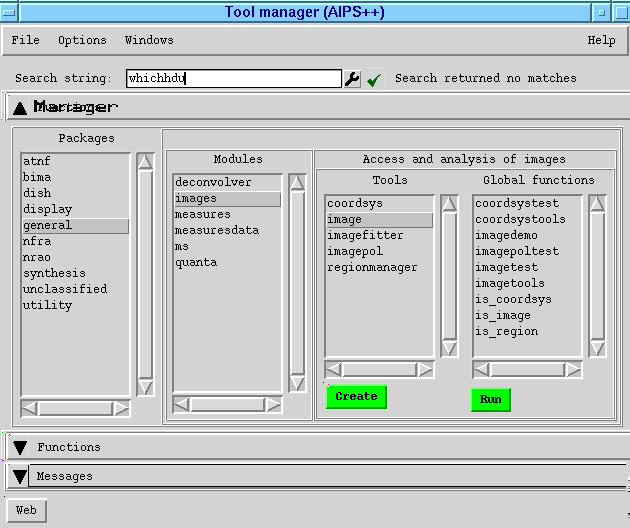Click Modules list scroll down arrow

point(297,383)
